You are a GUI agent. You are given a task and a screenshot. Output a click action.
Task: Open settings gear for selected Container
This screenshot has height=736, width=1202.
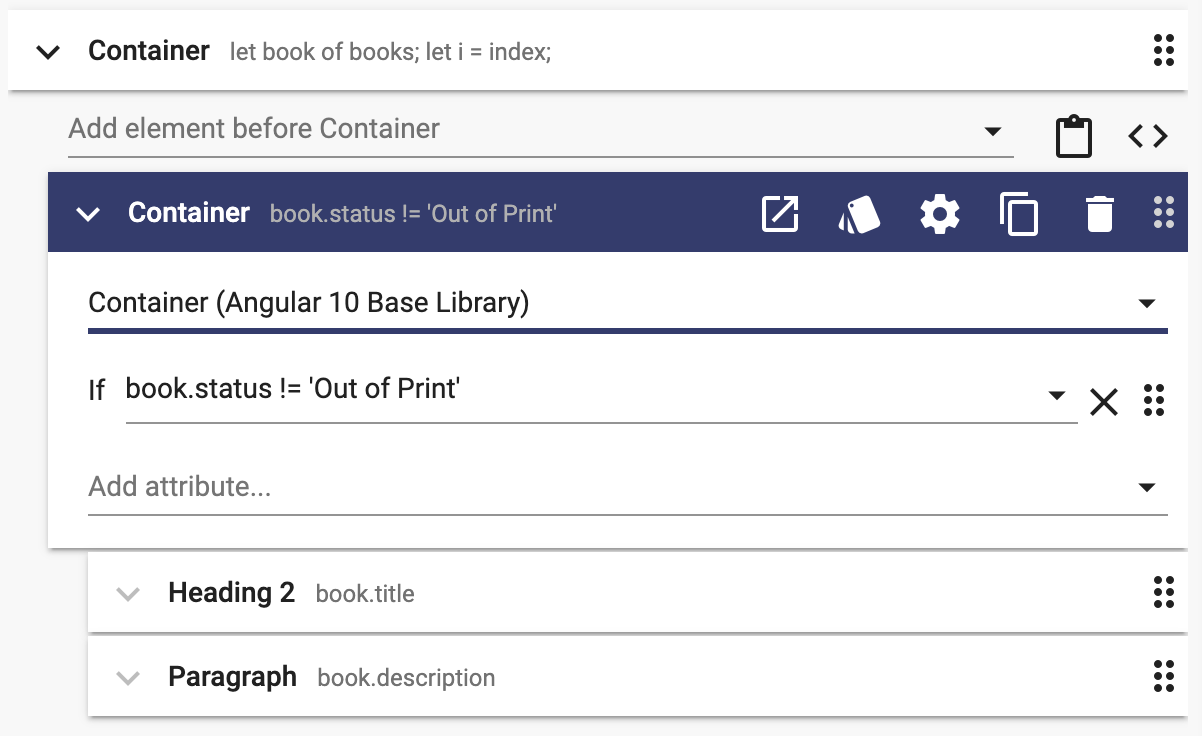click(940, 214)
